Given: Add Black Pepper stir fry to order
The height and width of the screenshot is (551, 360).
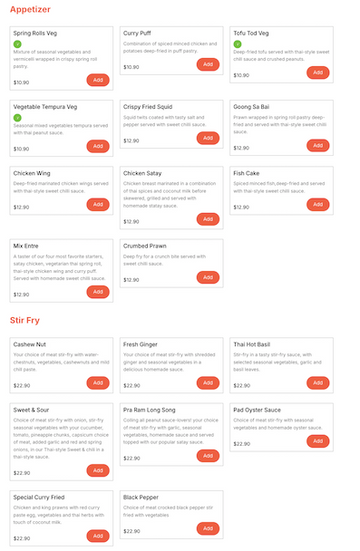Looking at the screenshot, I should click(x=208, y=529).
